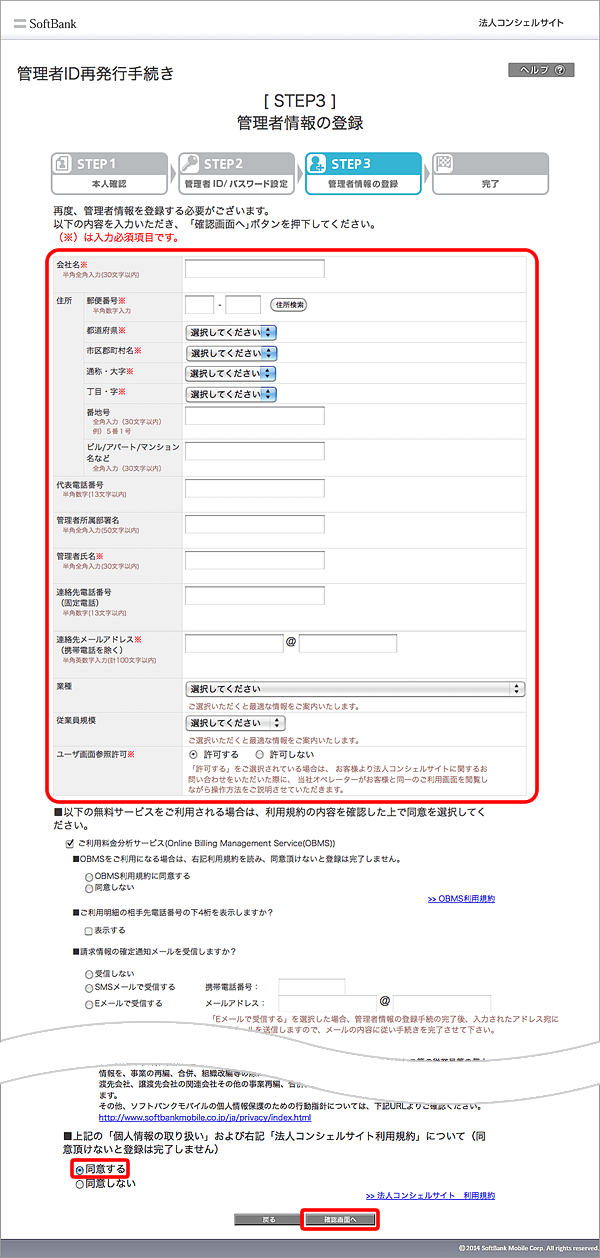The height and width of the screenshot is (1258, 600).
Task: Focus 連絡先メールアドレス local part field
Action: [x=234, y=643]
